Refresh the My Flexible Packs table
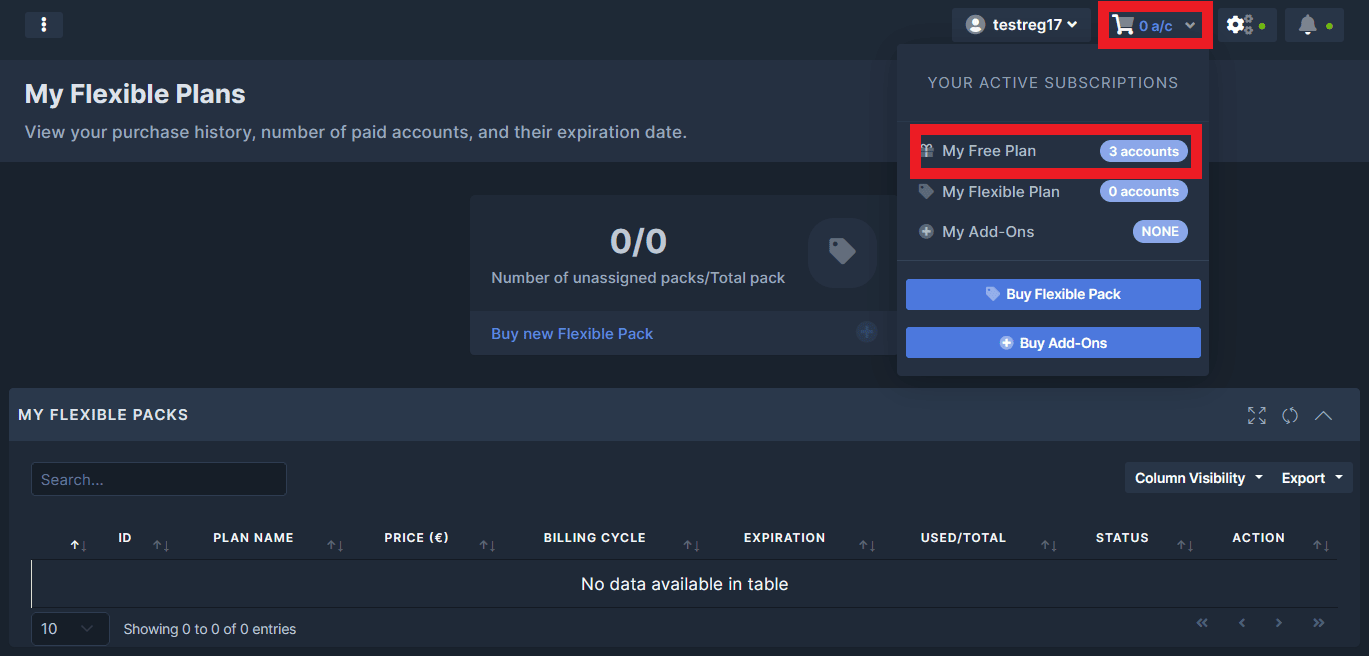The width and height of the screenshot is (1369, 656). point(1290,415)
